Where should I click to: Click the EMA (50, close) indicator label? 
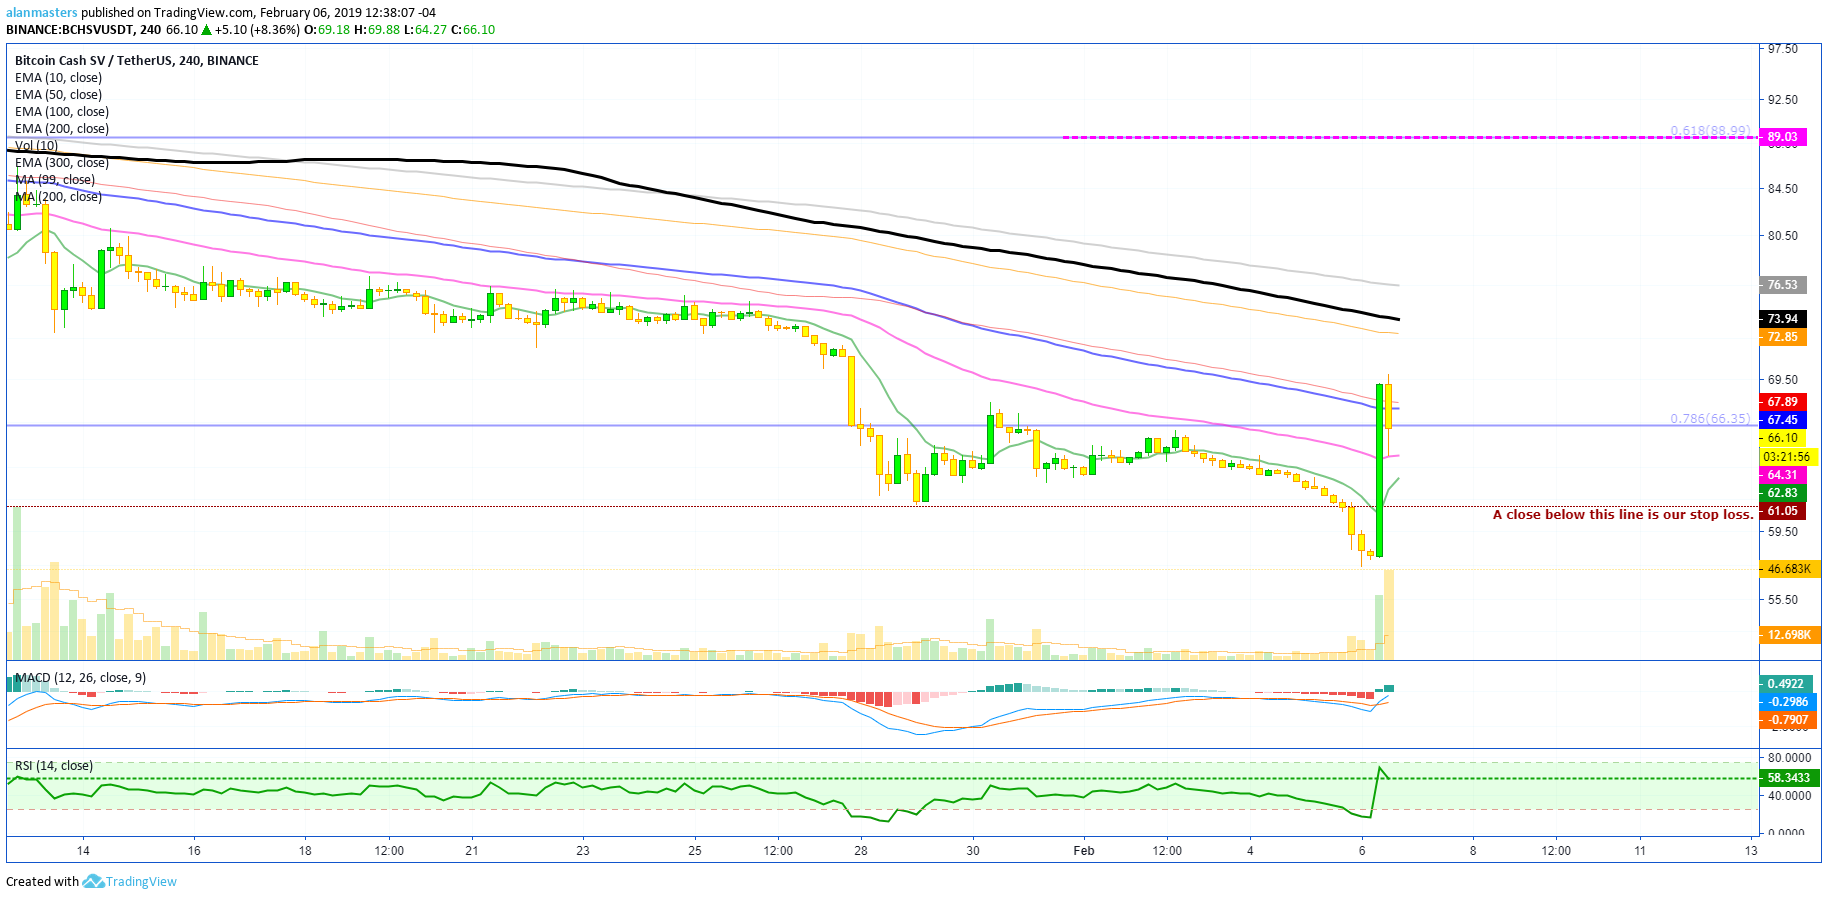pos(58,95)
